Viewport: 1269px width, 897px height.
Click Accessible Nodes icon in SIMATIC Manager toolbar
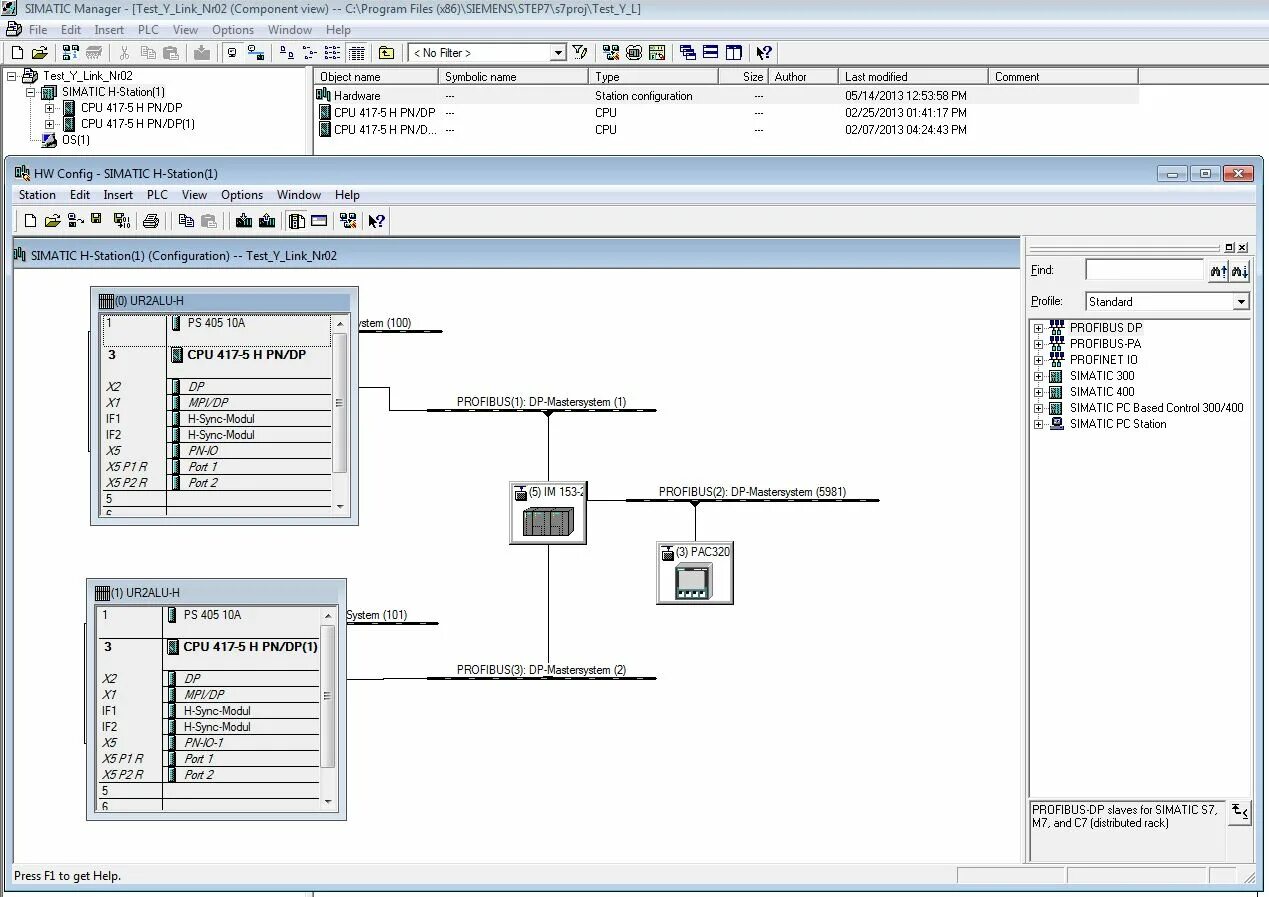(71, 52)
